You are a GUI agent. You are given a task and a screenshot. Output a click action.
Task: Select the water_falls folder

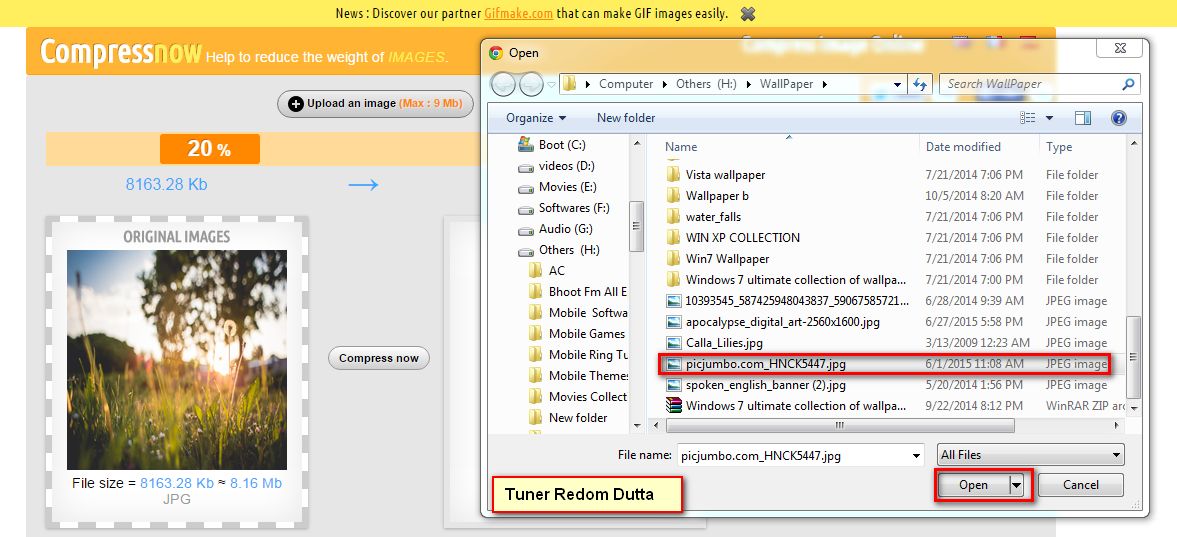tap(703, 217)
